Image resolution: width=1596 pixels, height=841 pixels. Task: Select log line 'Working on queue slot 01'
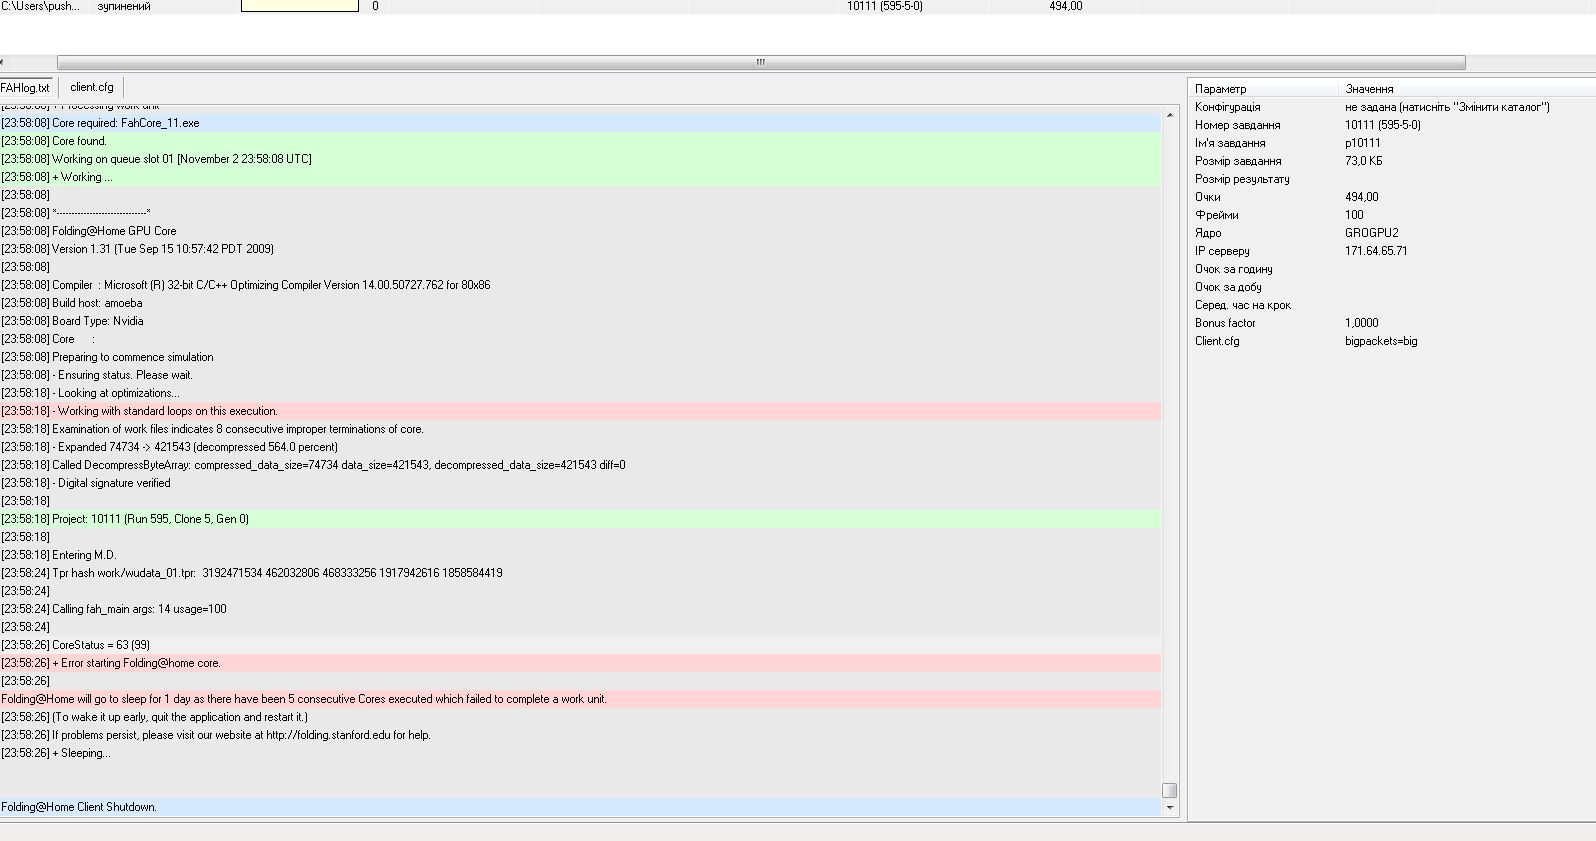580,159
